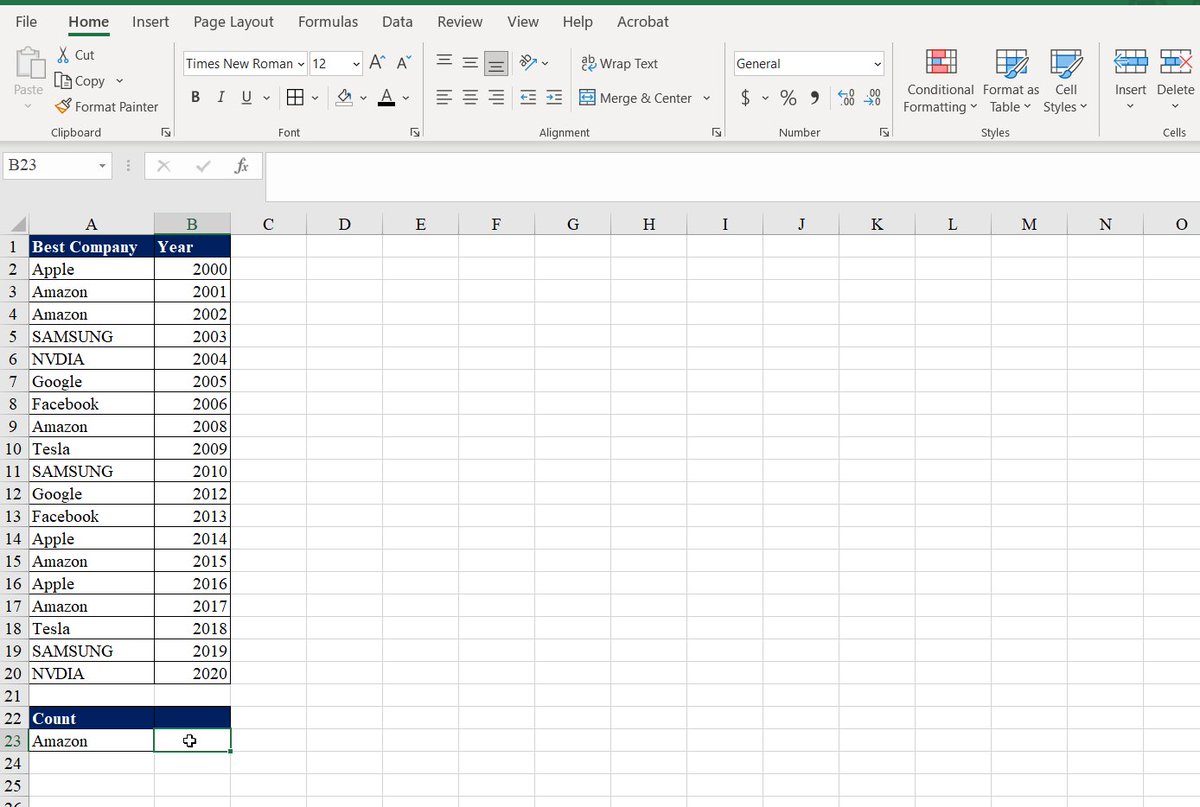Open Merge & Center dropdown arrow

tap(706, 98)
